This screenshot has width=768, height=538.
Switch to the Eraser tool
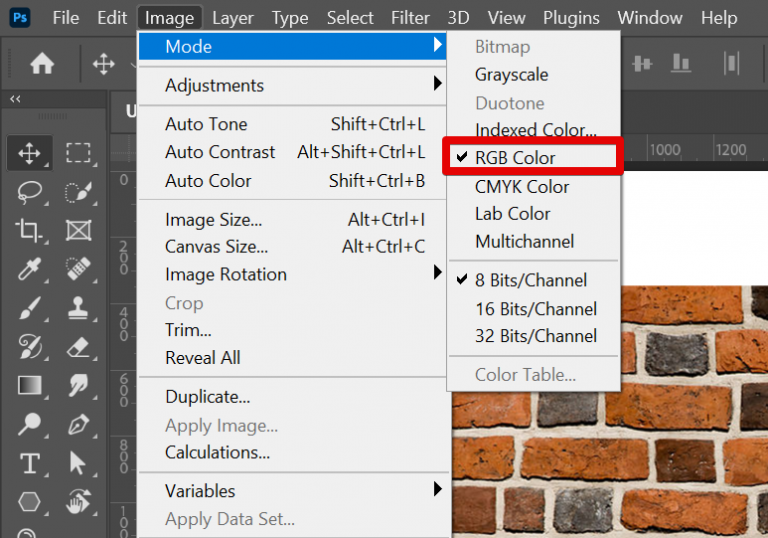point(78,346)
